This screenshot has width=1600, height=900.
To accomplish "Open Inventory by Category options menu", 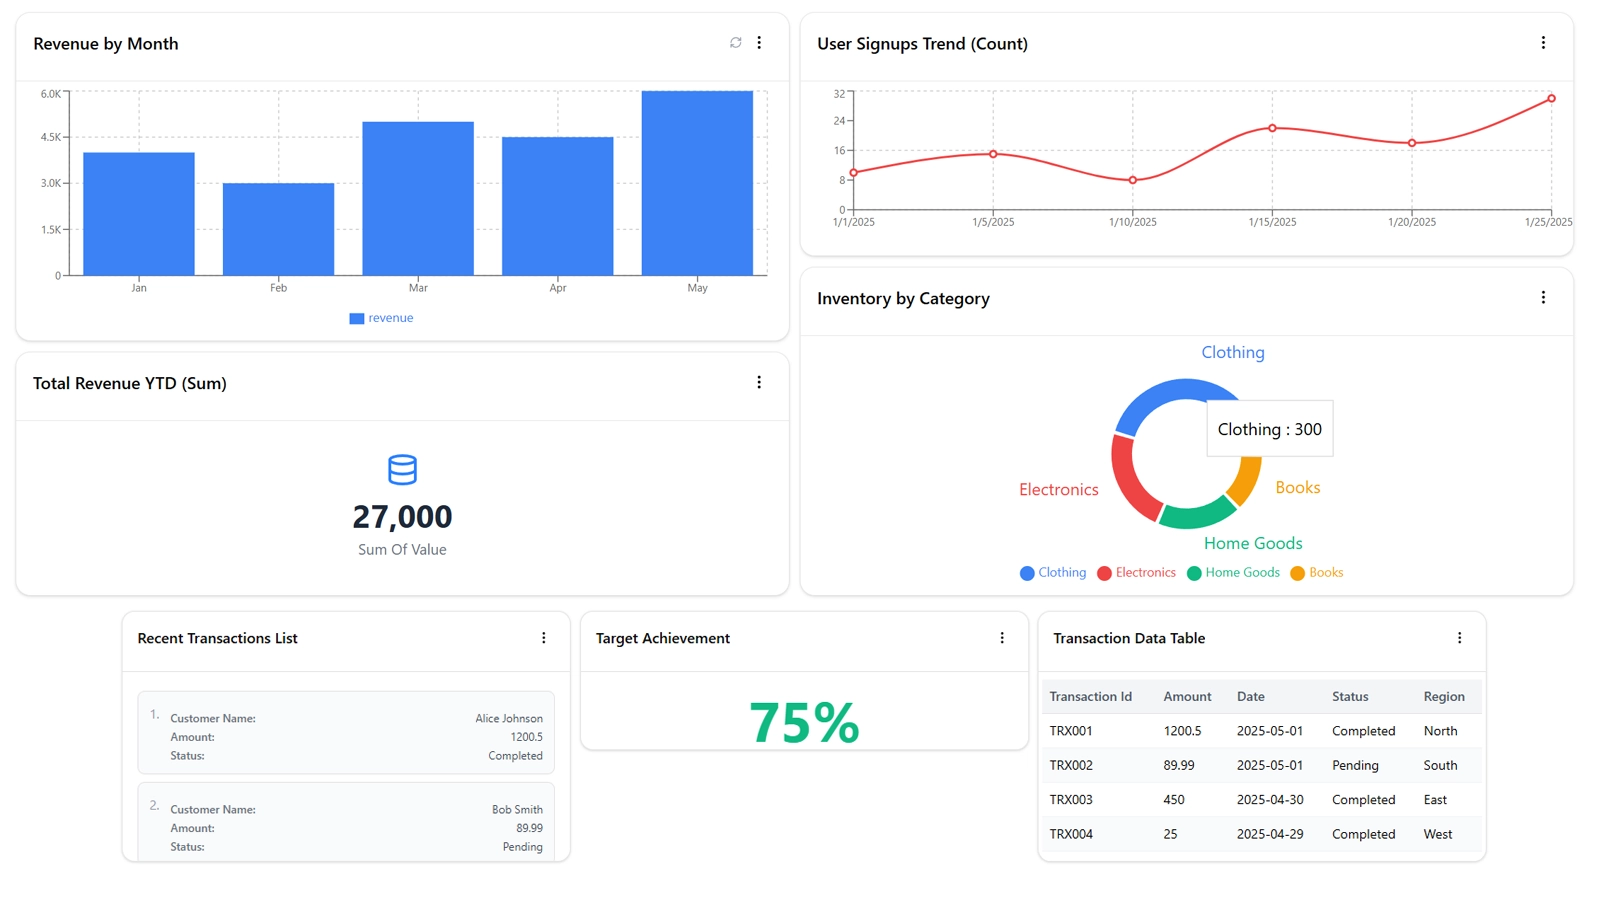I will (1543, 298).
